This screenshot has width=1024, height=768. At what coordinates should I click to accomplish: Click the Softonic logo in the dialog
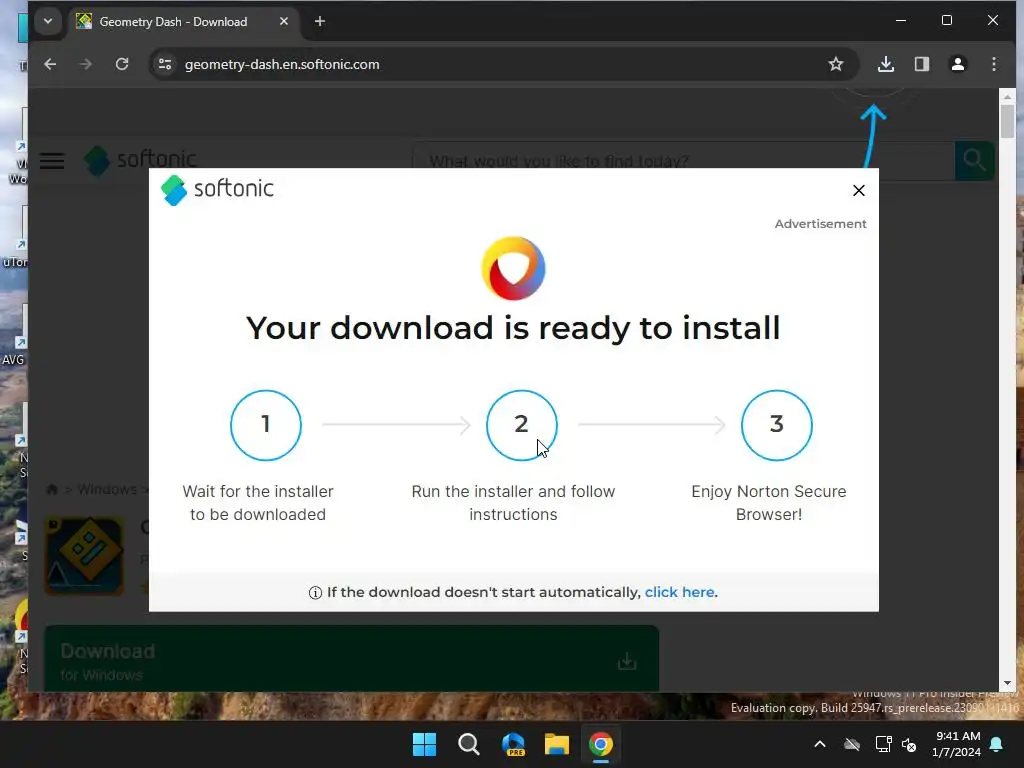pyautogui.click(x=217, y=189)
